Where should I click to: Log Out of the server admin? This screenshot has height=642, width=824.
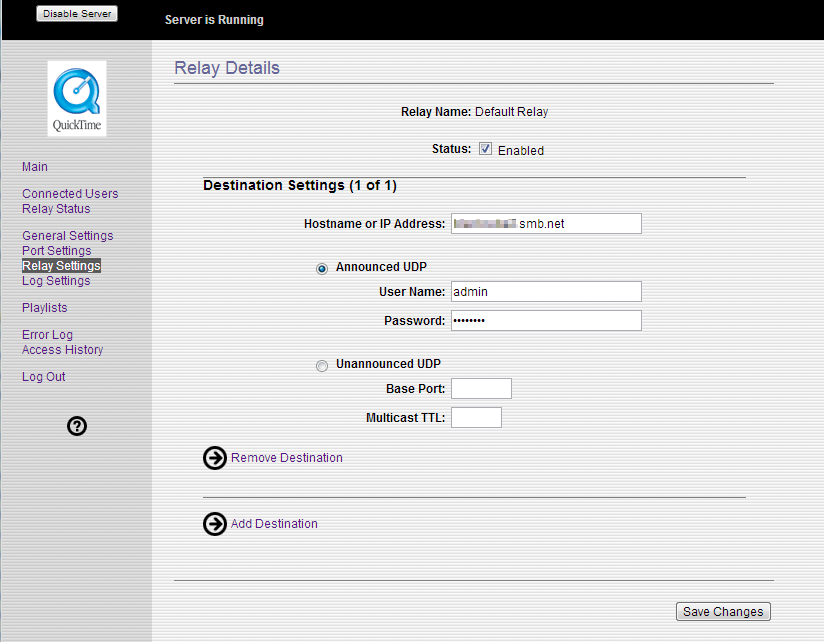tap(44, 377)
